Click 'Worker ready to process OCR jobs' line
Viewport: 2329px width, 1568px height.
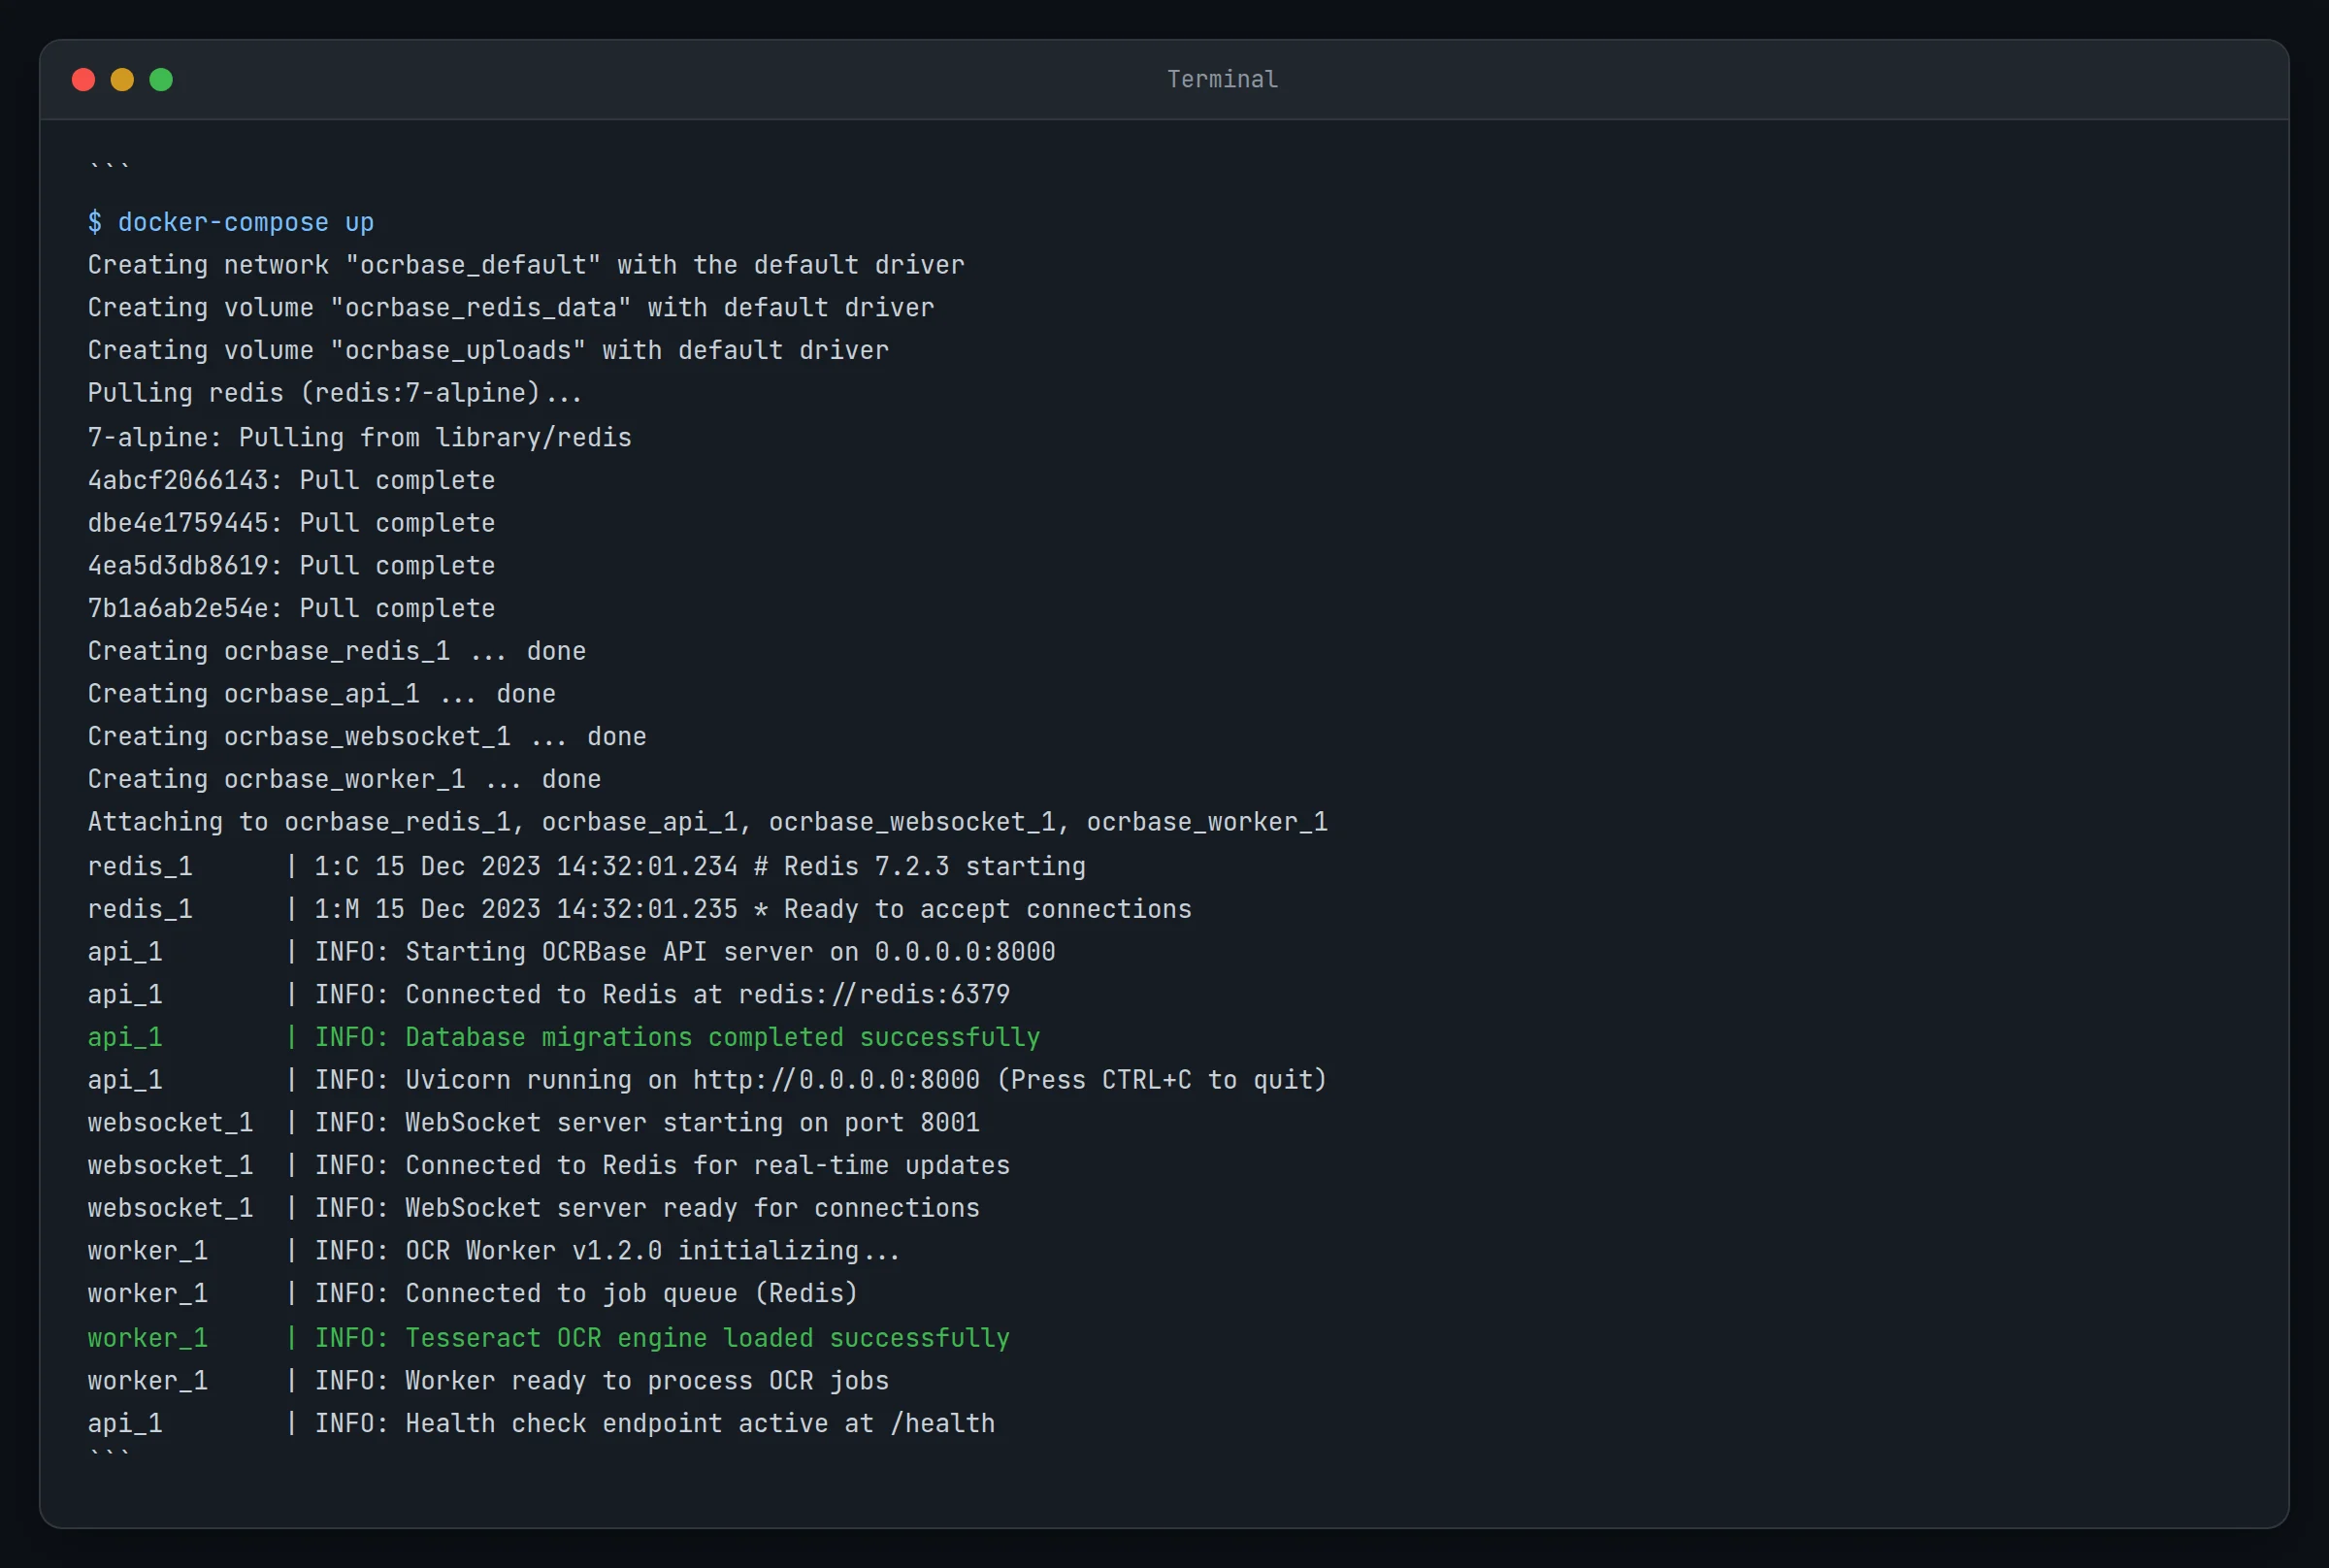click(x=488, y=1382)
